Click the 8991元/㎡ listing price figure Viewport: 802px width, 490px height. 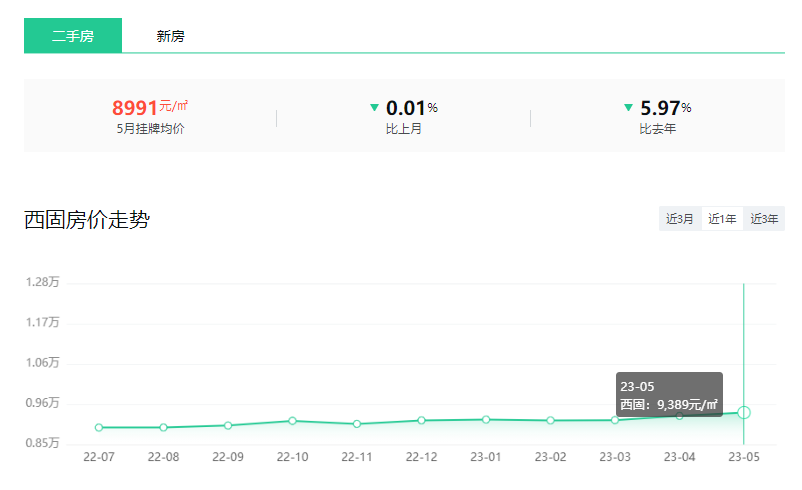(x=150, y=107)
